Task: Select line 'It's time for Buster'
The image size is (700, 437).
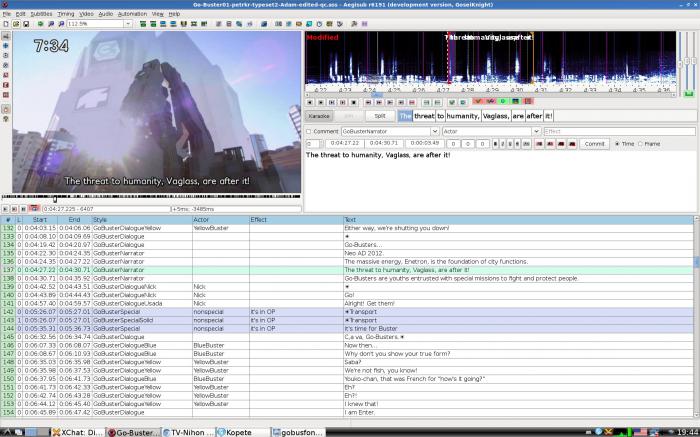Action: pos(371,329)
